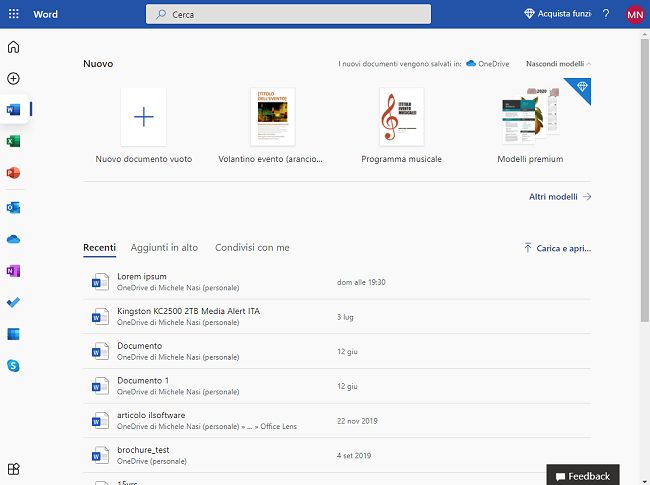Click the Documento 1 Word file icon
The image size is (650, 485).
100,386
